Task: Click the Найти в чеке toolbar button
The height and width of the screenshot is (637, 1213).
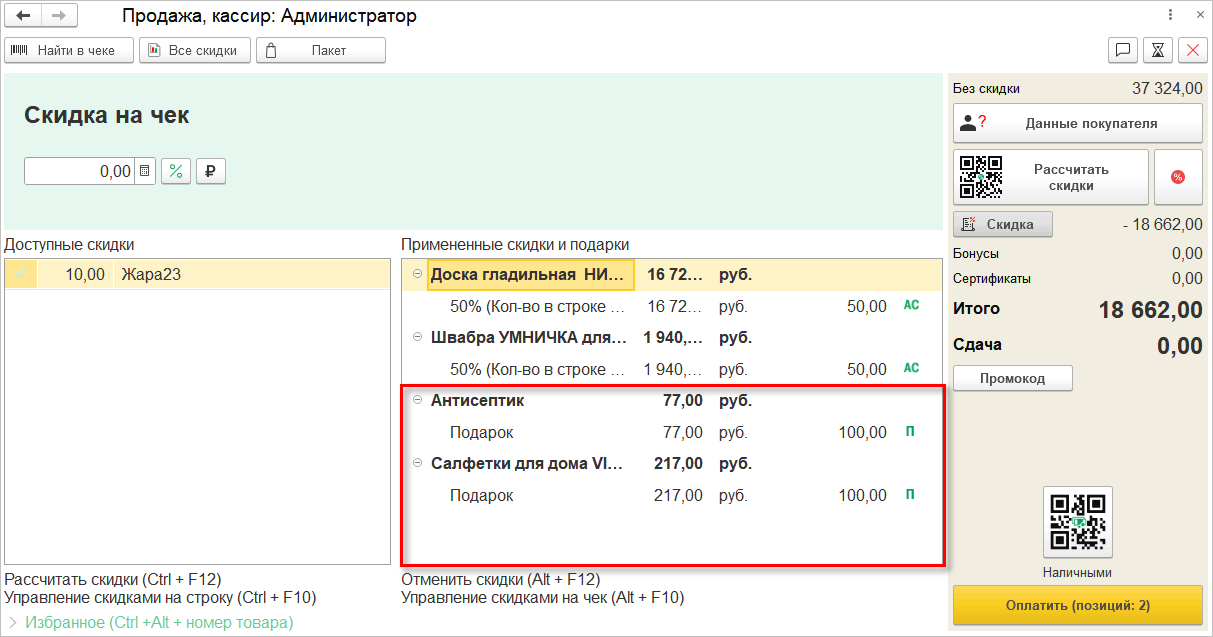Action: pyautogui.click(x=69, y=50)
